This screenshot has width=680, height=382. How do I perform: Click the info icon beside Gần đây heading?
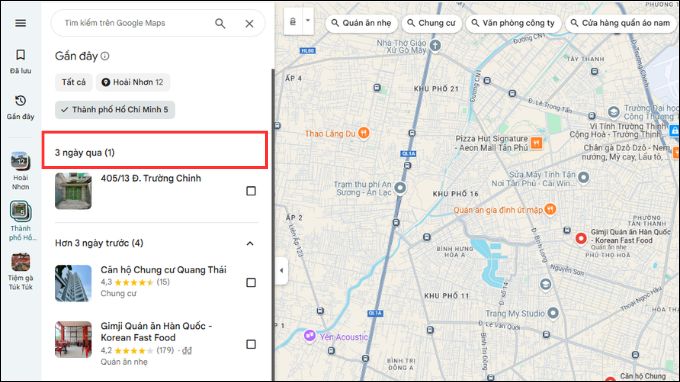(105, 56)
